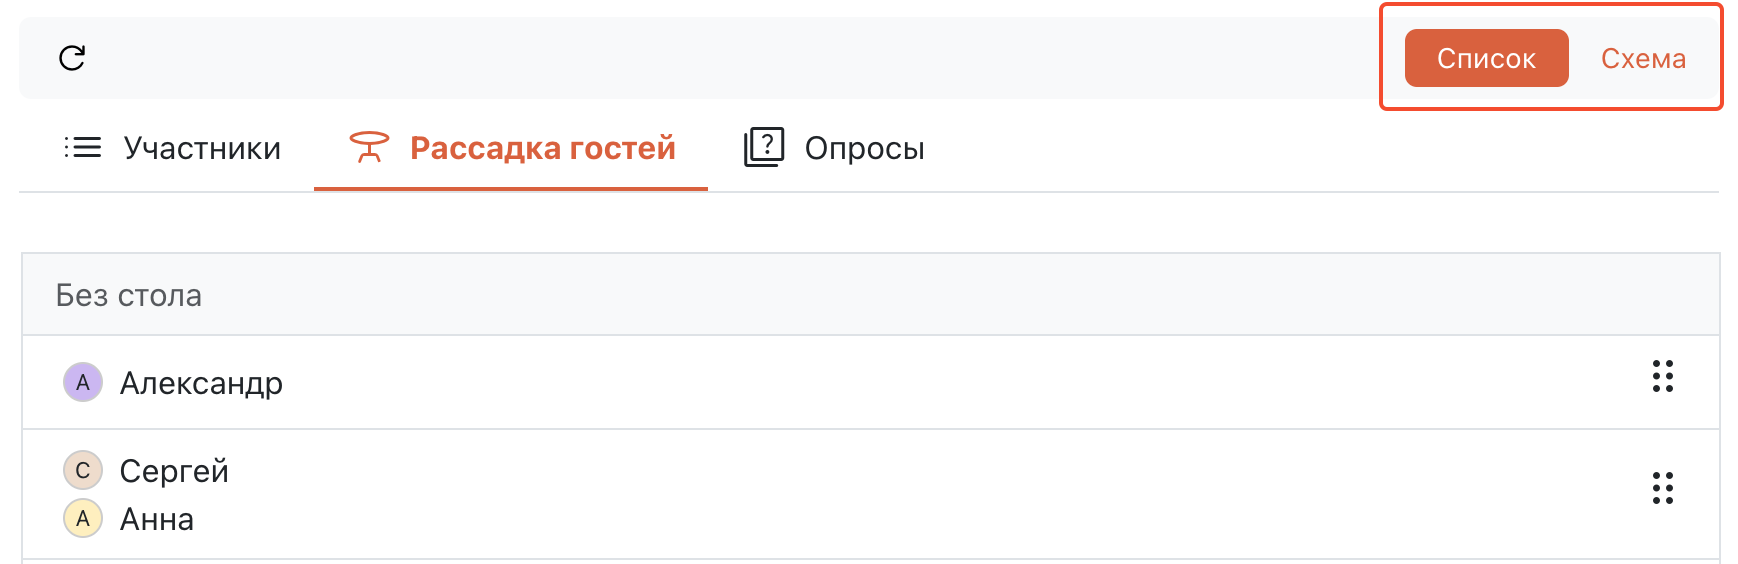Click the guest name Анна
This screenshot has height=564, width=1738.
pos(157,519)
